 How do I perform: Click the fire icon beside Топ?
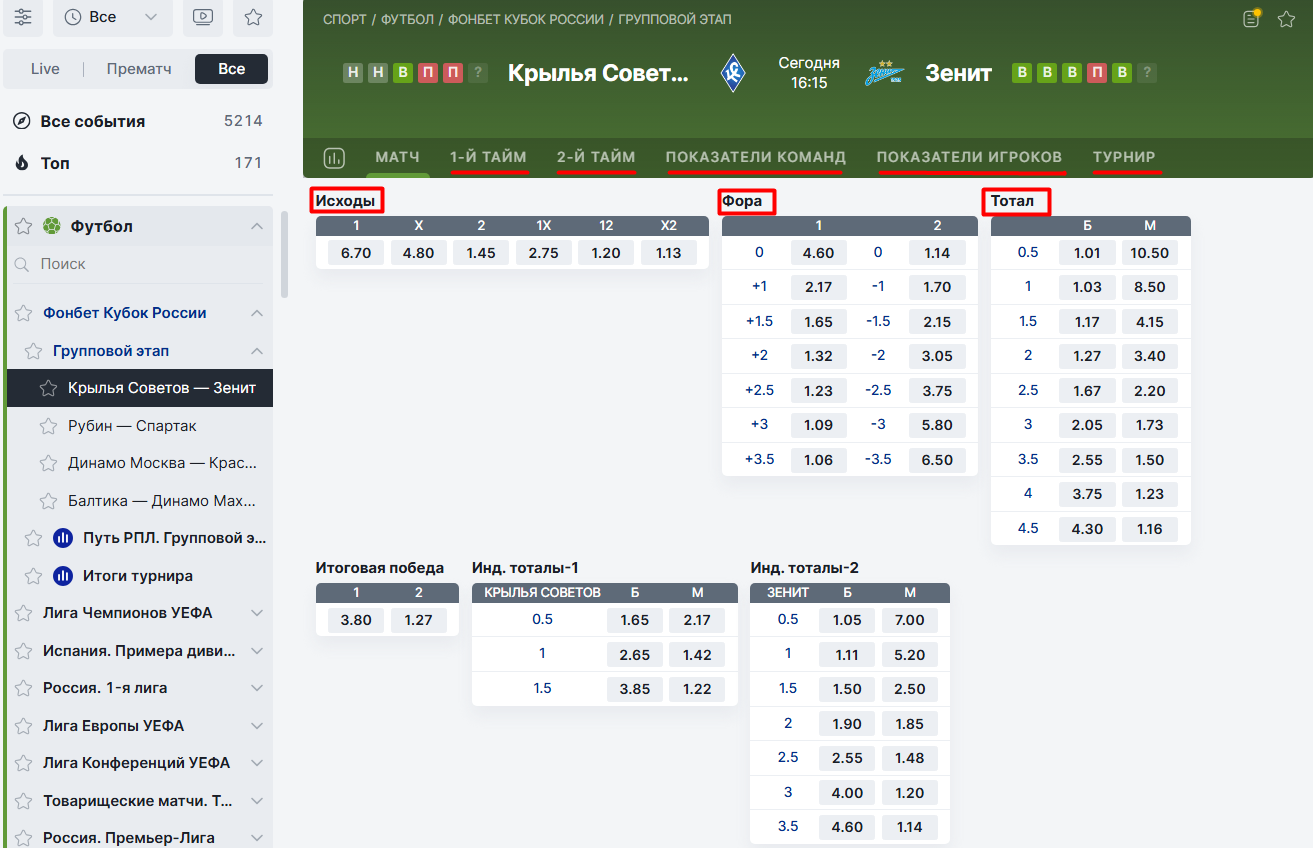click(22, 163)
